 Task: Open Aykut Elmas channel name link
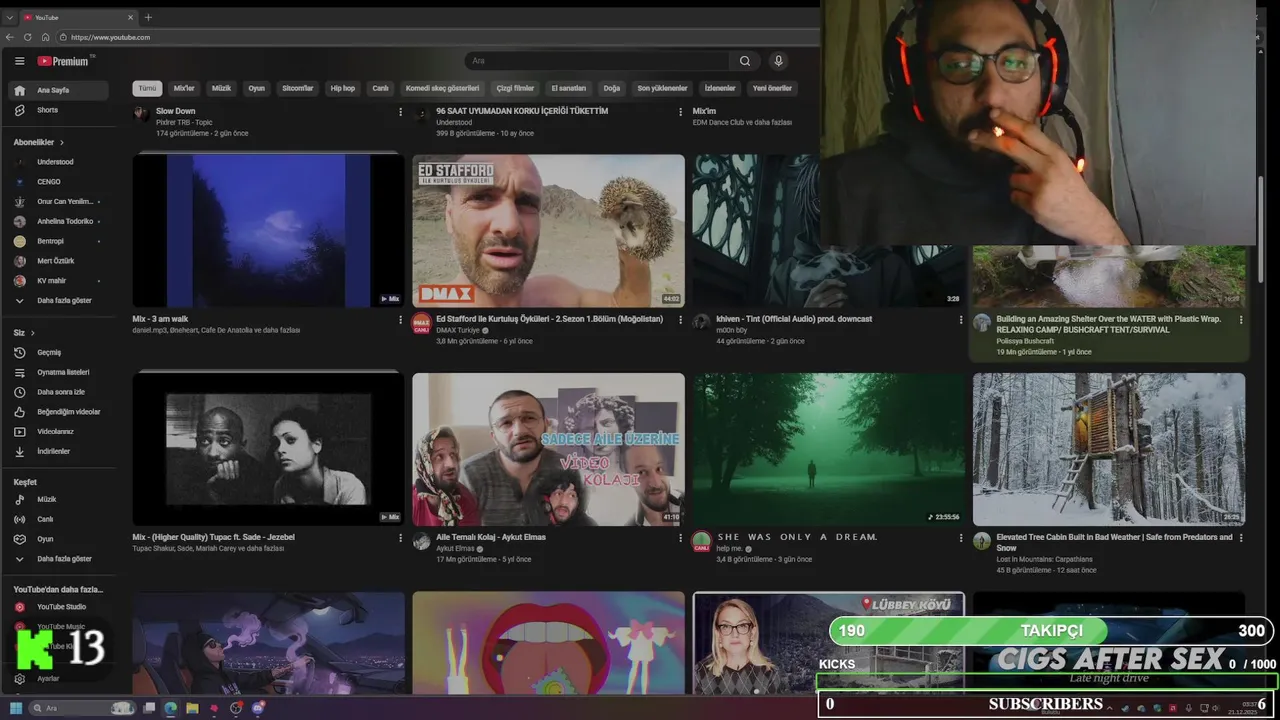[455, 548]
